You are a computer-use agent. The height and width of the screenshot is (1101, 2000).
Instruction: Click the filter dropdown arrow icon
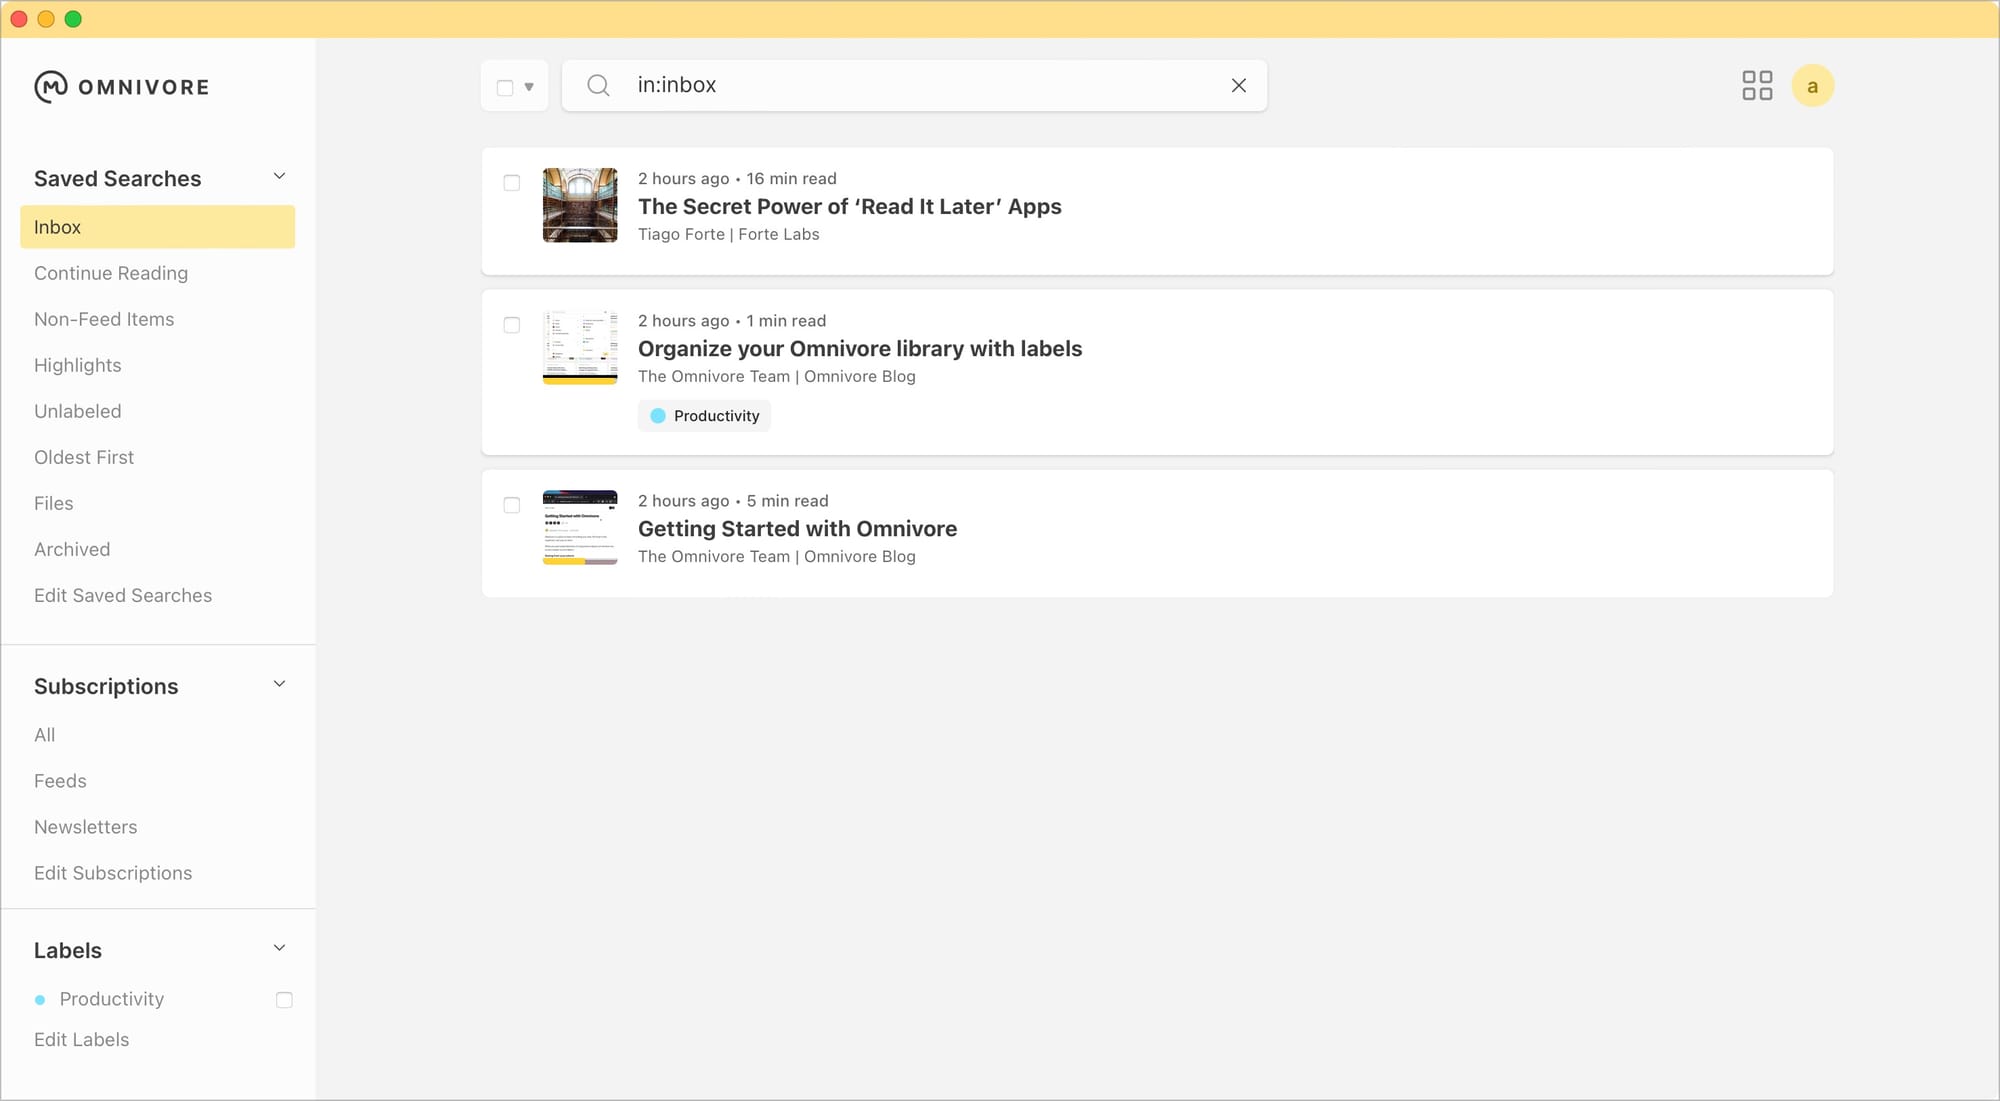pyautogui.click(x=529, y=87)
